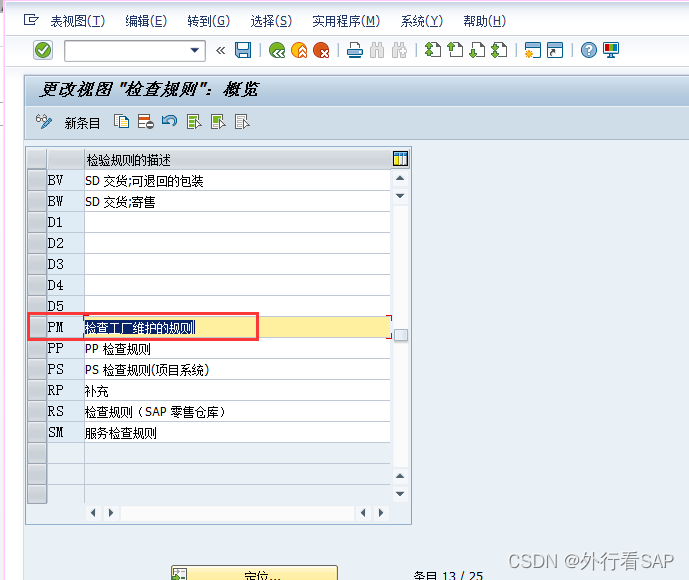Select the row selector for D1
This screenshot has height=580, width=689.
point(37,222)
